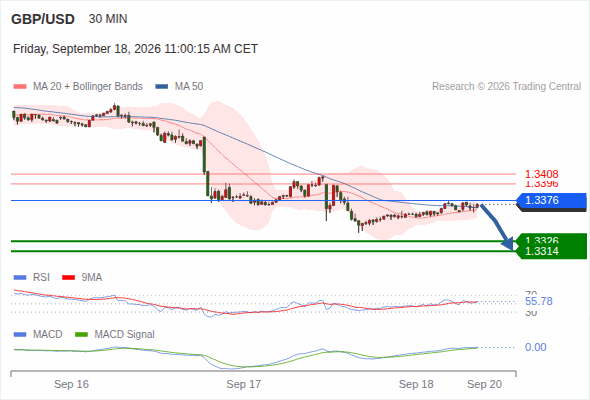The image size is (590, 400).
Task: Select the RSI legend marker
Action: pos(20,278)
